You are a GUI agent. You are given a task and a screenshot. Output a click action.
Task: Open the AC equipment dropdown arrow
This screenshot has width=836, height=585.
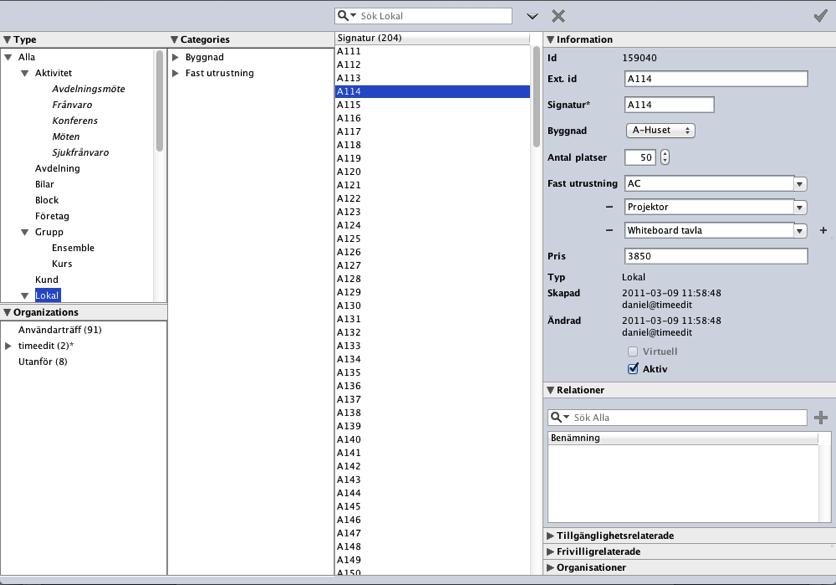[799, 184]
